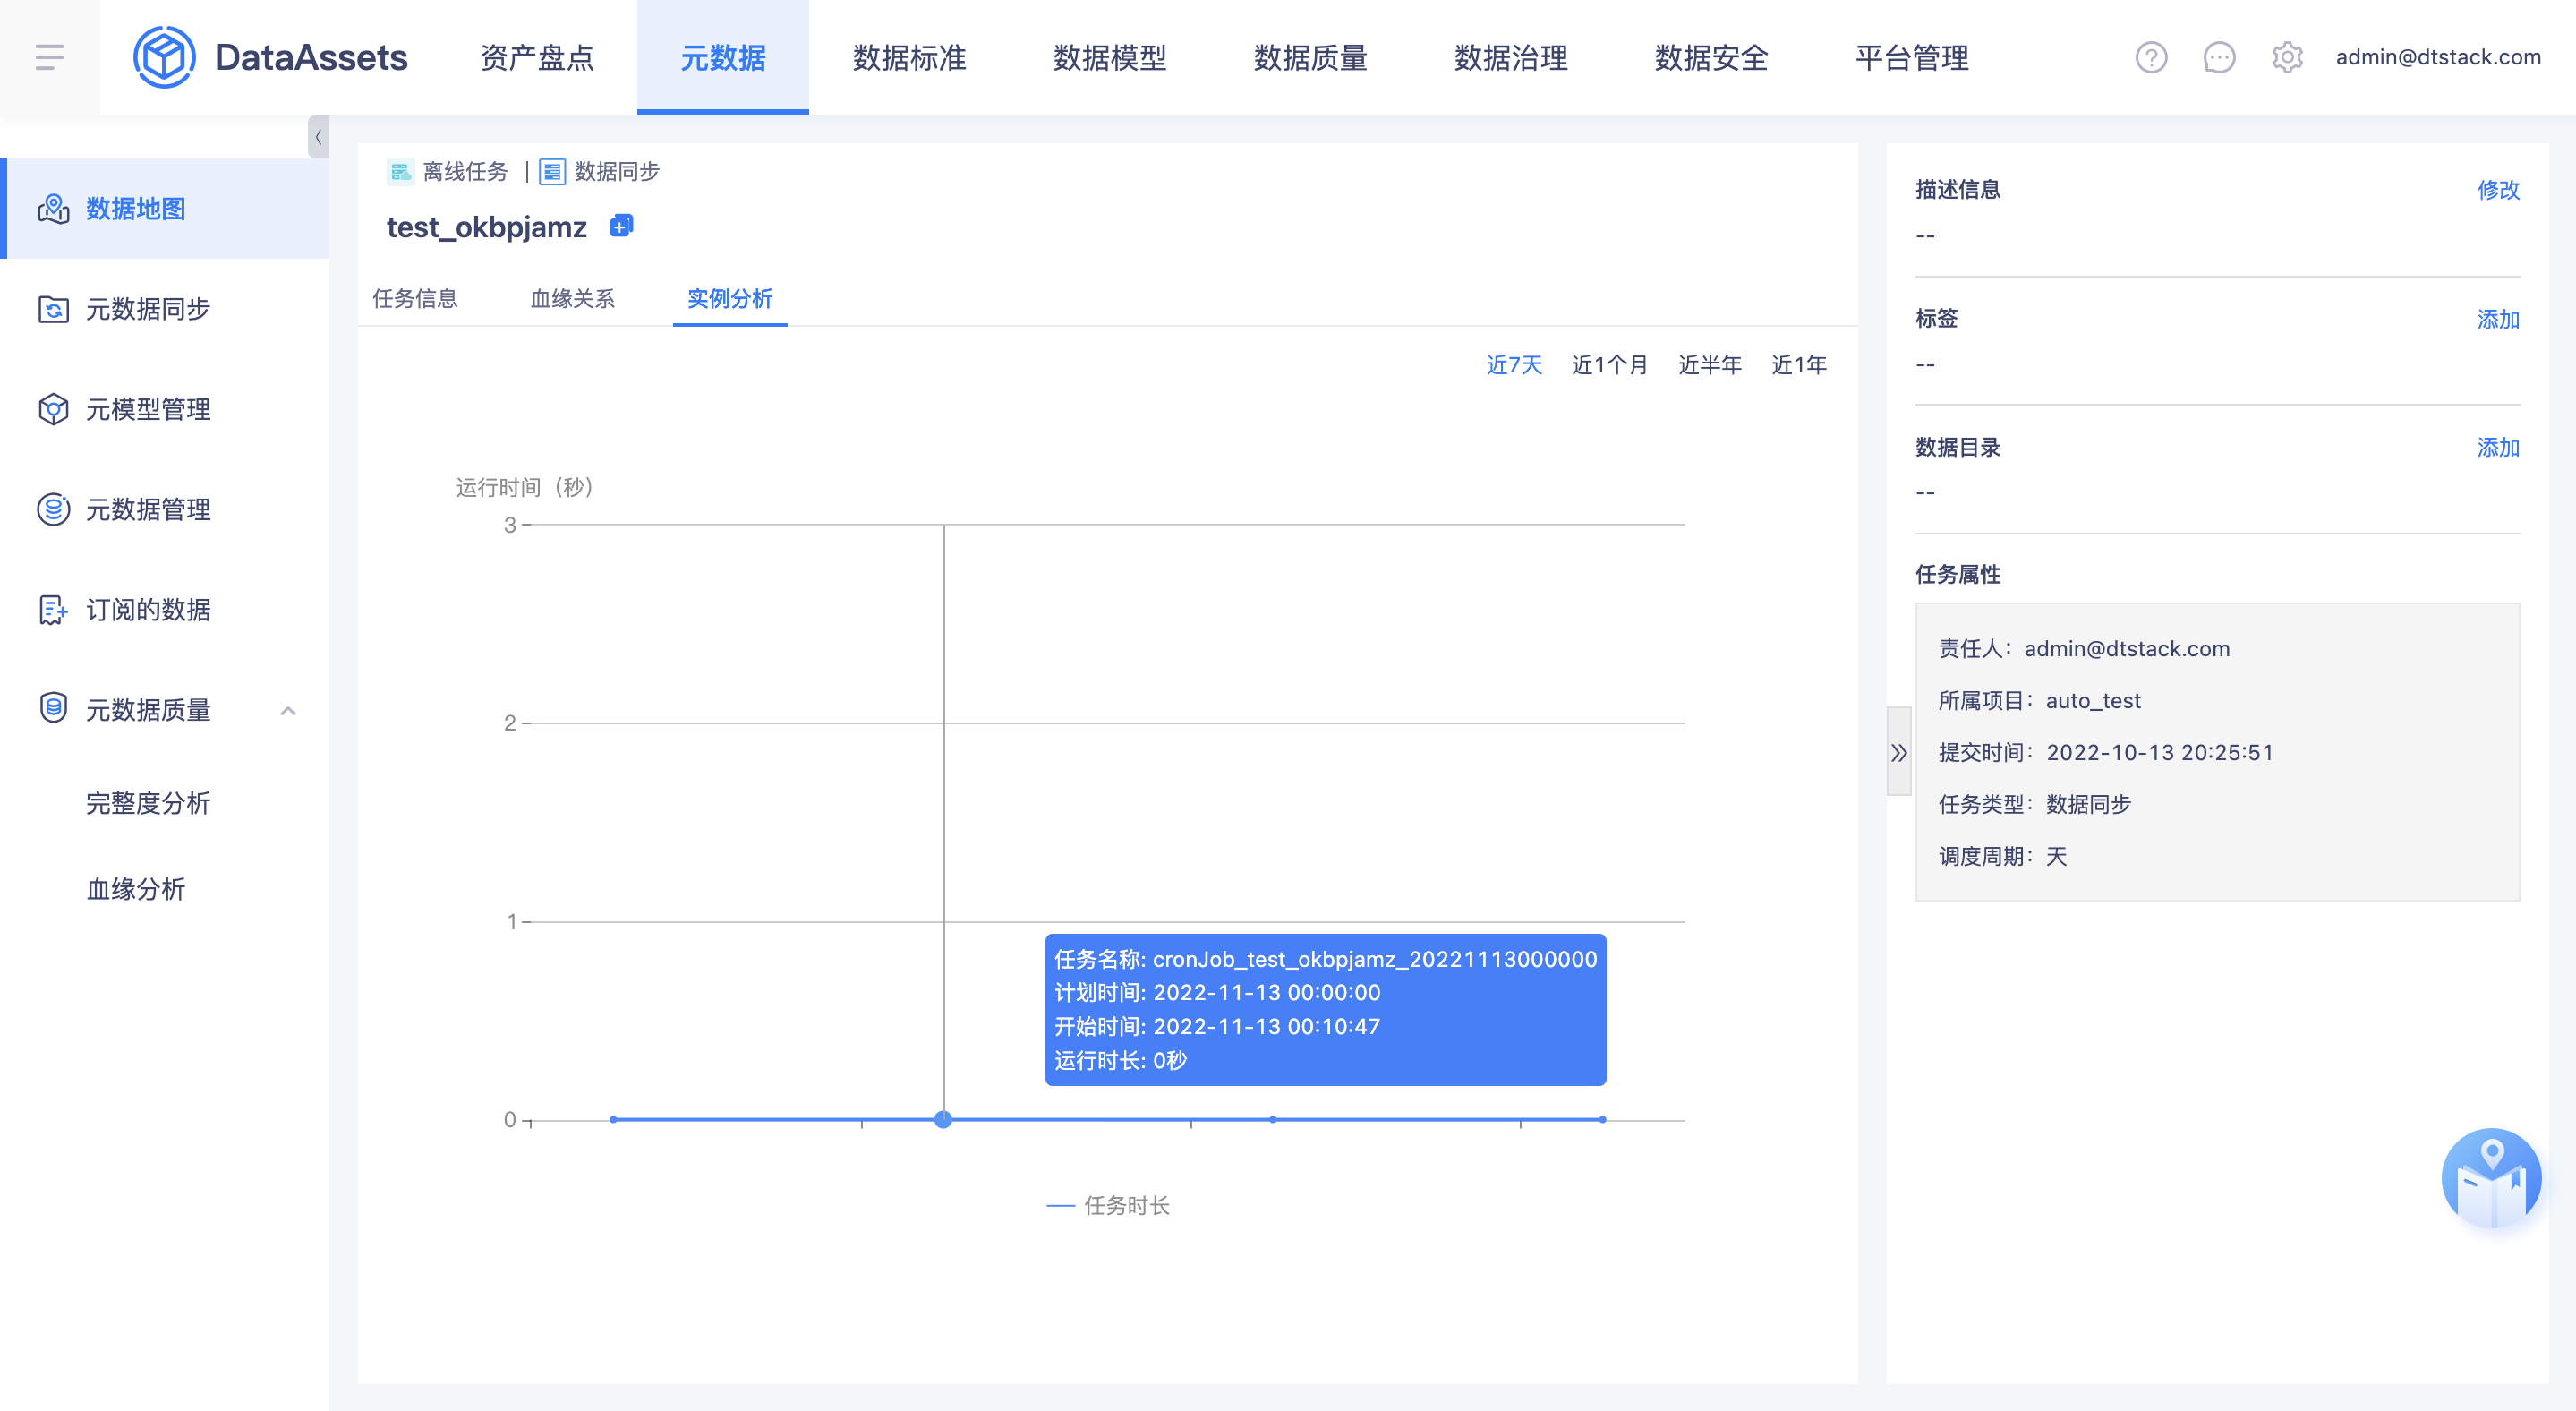Screen dimensions: 2576x1411
Task: Click the 调度周期 天 value
Action: (x=2056, y=856)
